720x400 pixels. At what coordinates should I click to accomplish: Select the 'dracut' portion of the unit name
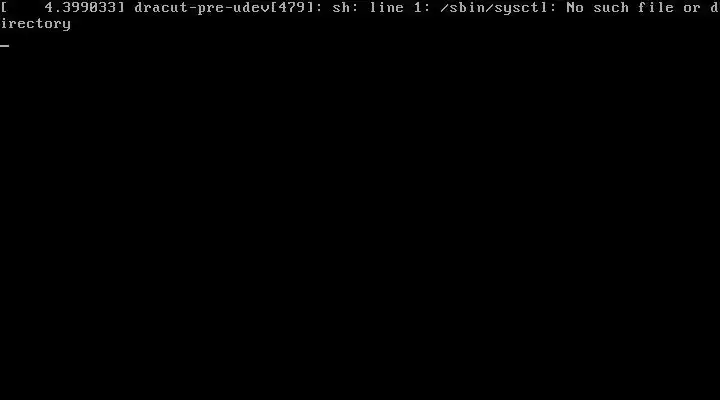click(x=161, y=7)
